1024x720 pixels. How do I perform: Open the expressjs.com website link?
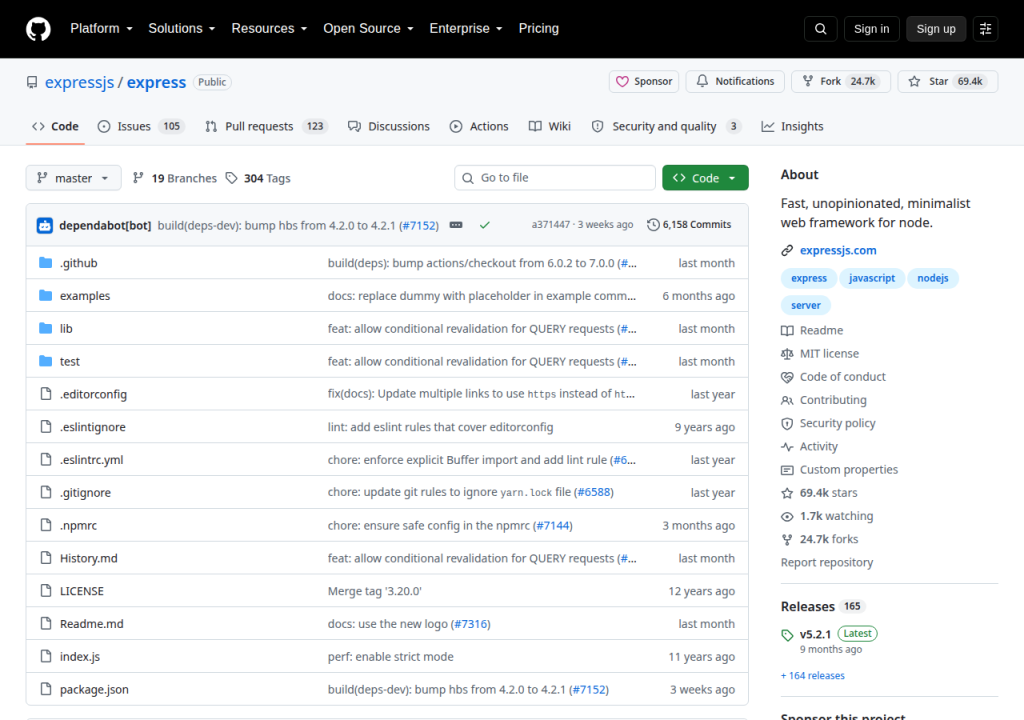(x=838, y=250)
